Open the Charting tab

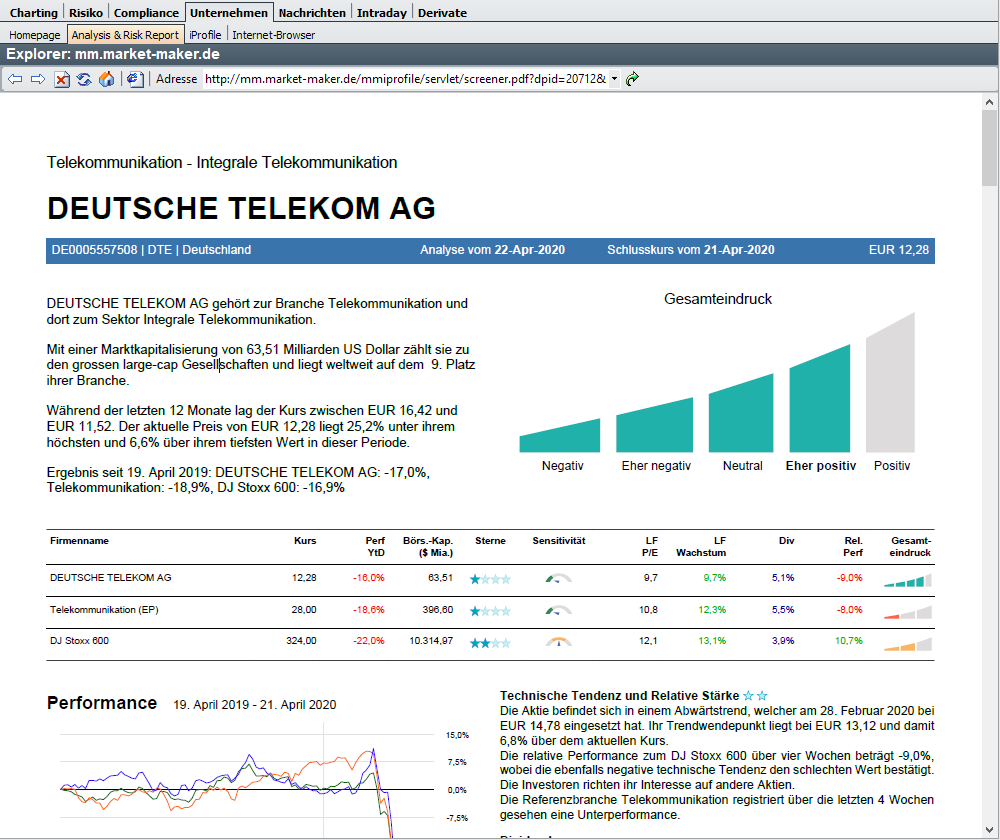(x=33, y=13)
